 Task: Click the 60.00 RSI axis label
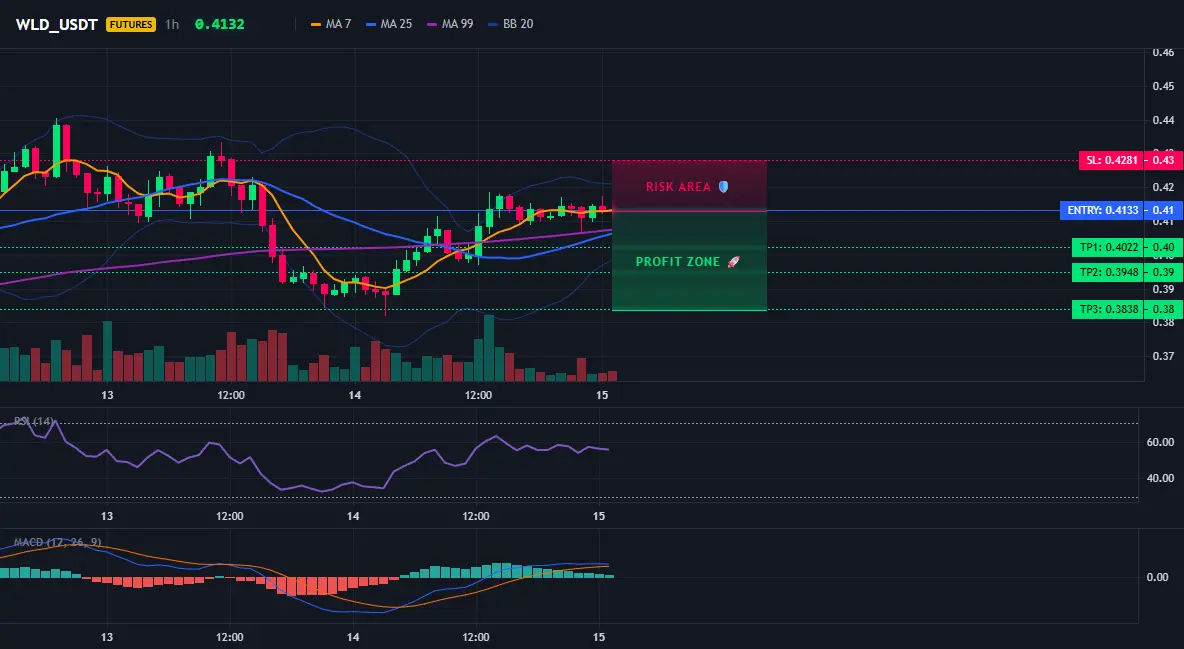point(1160,442)
